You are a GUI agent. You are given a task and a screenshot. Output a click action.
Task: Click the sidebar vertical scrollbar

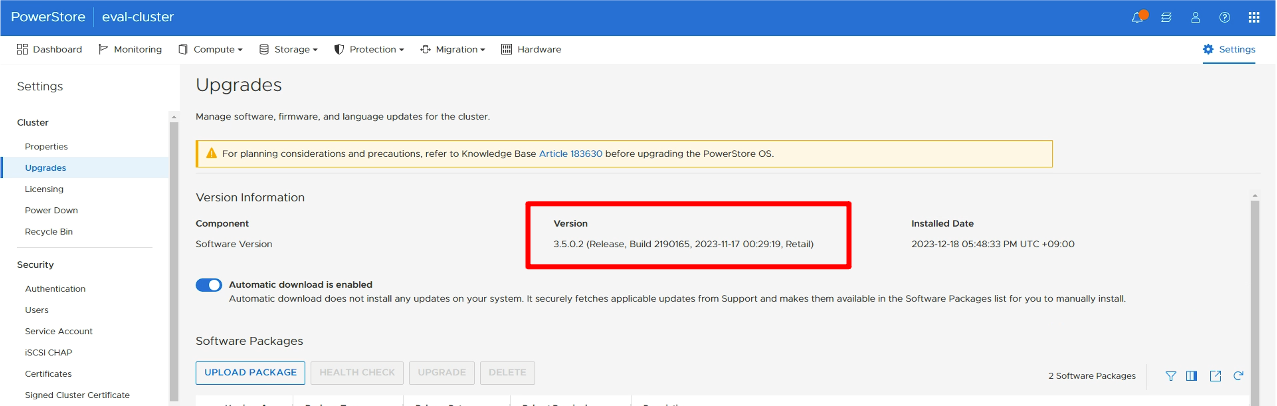point(174,260)
